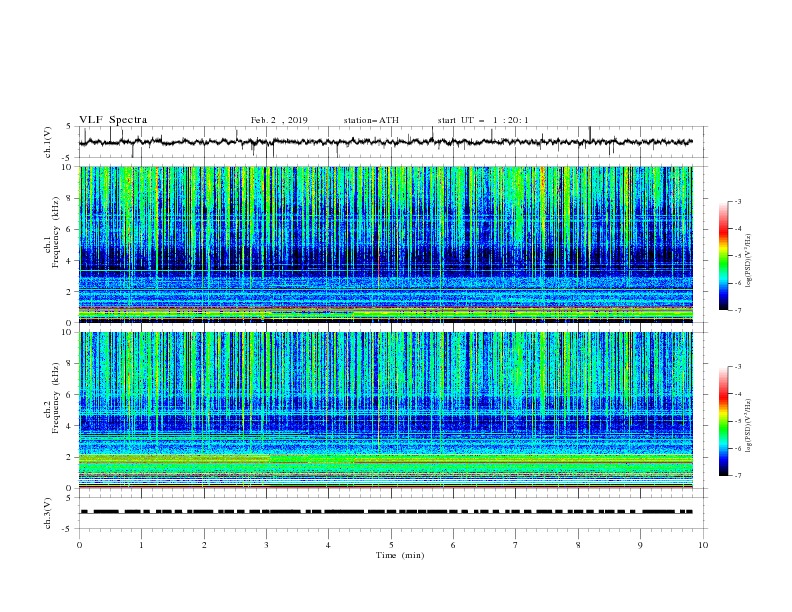Click the ch.2 spectrogram plot area
Screen dimensions: 792x612
coord(386,410)
